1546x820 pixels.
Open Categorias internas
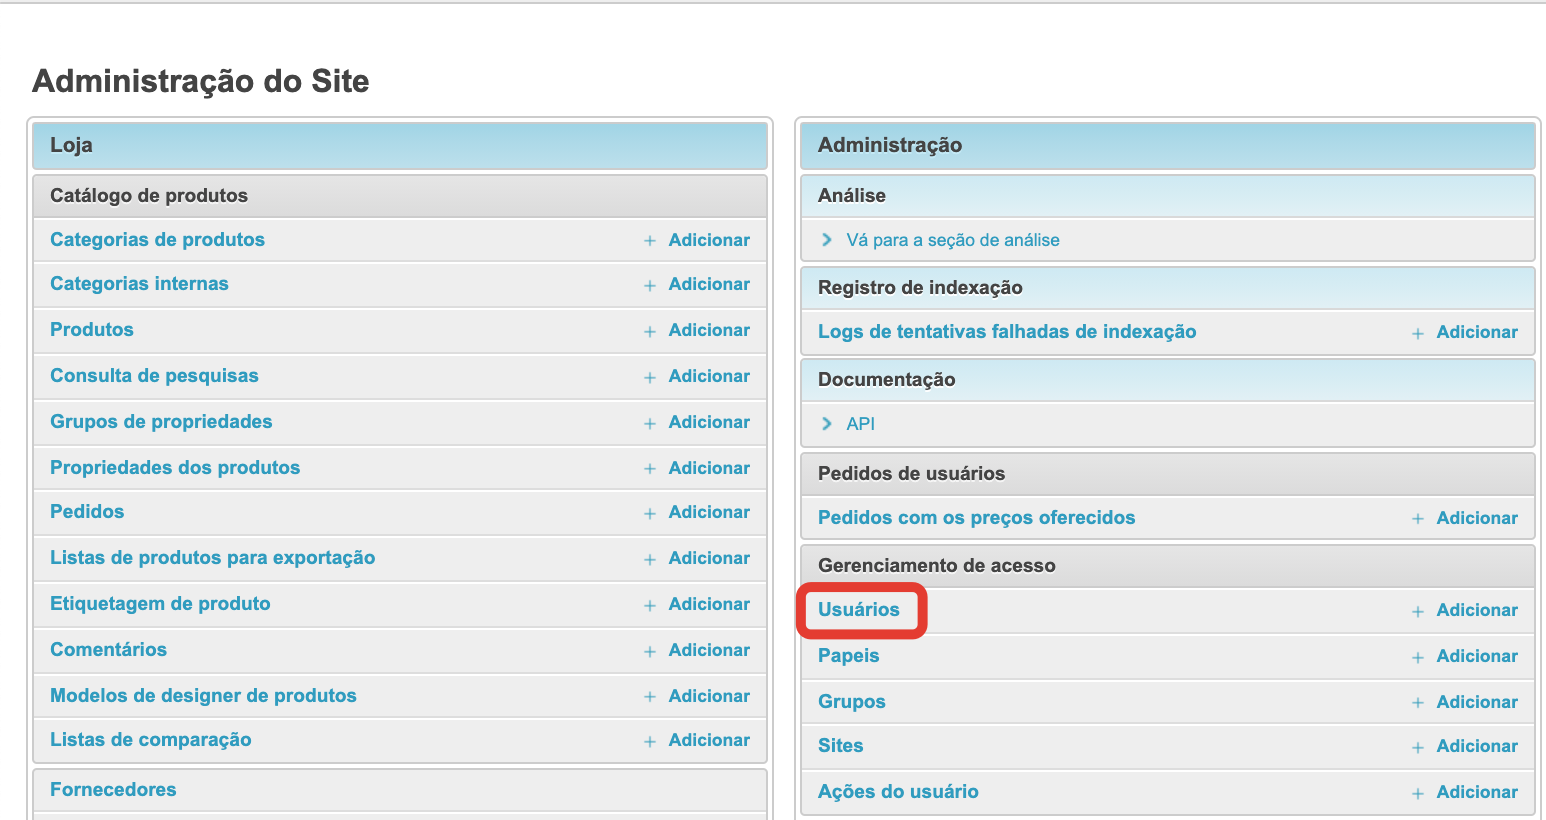point(139,284)
